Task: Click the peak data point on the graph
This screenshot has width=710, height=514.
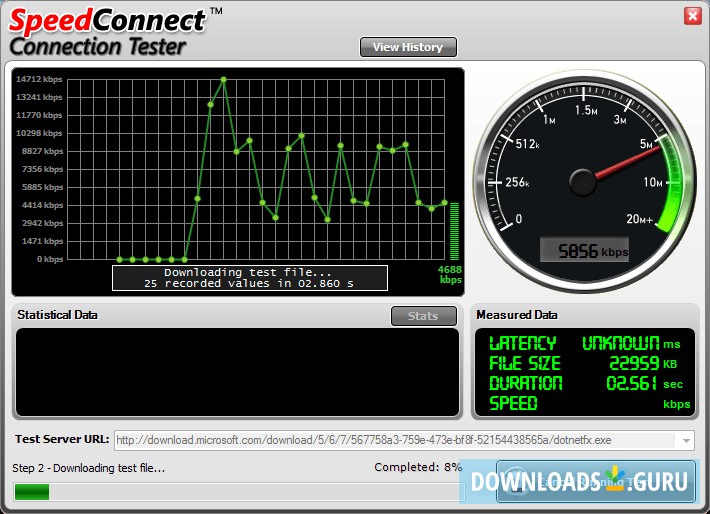Action: [x=224, y=80]
